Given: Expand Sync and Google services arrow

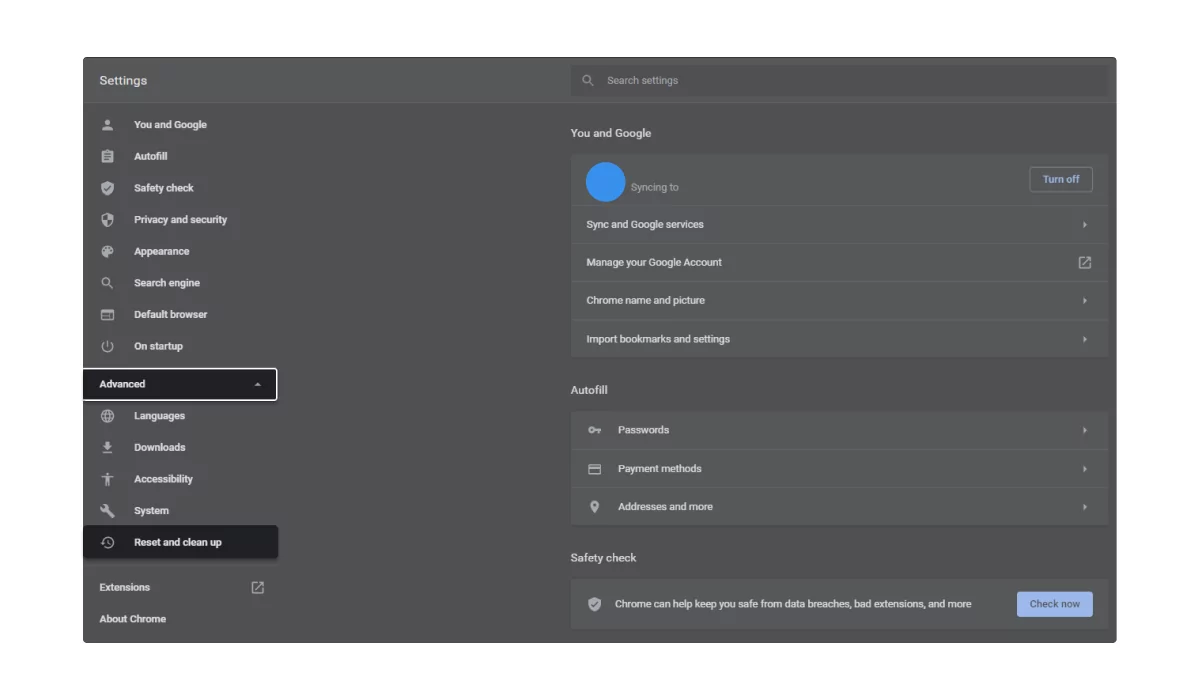Looking at the screenshot, I should [x=1084, y=225].
